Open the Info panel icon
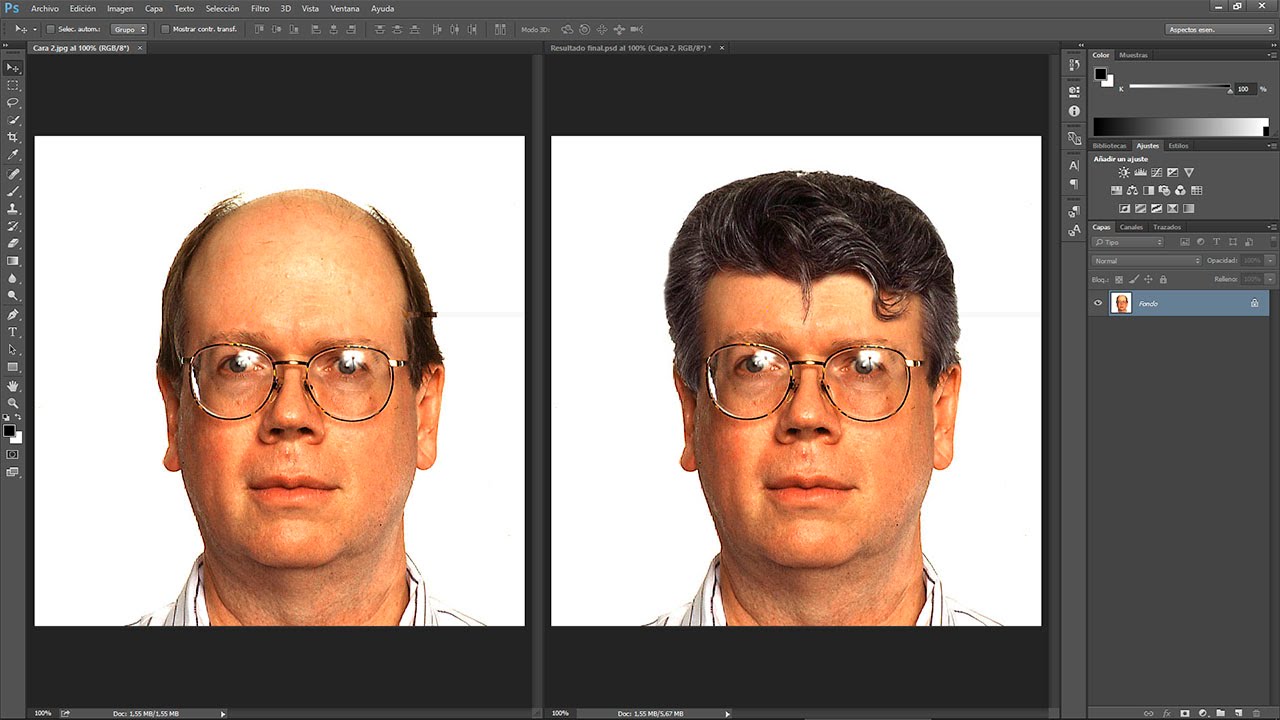The height and width of the screenshot is (720, 1280). pos(1074,111)
